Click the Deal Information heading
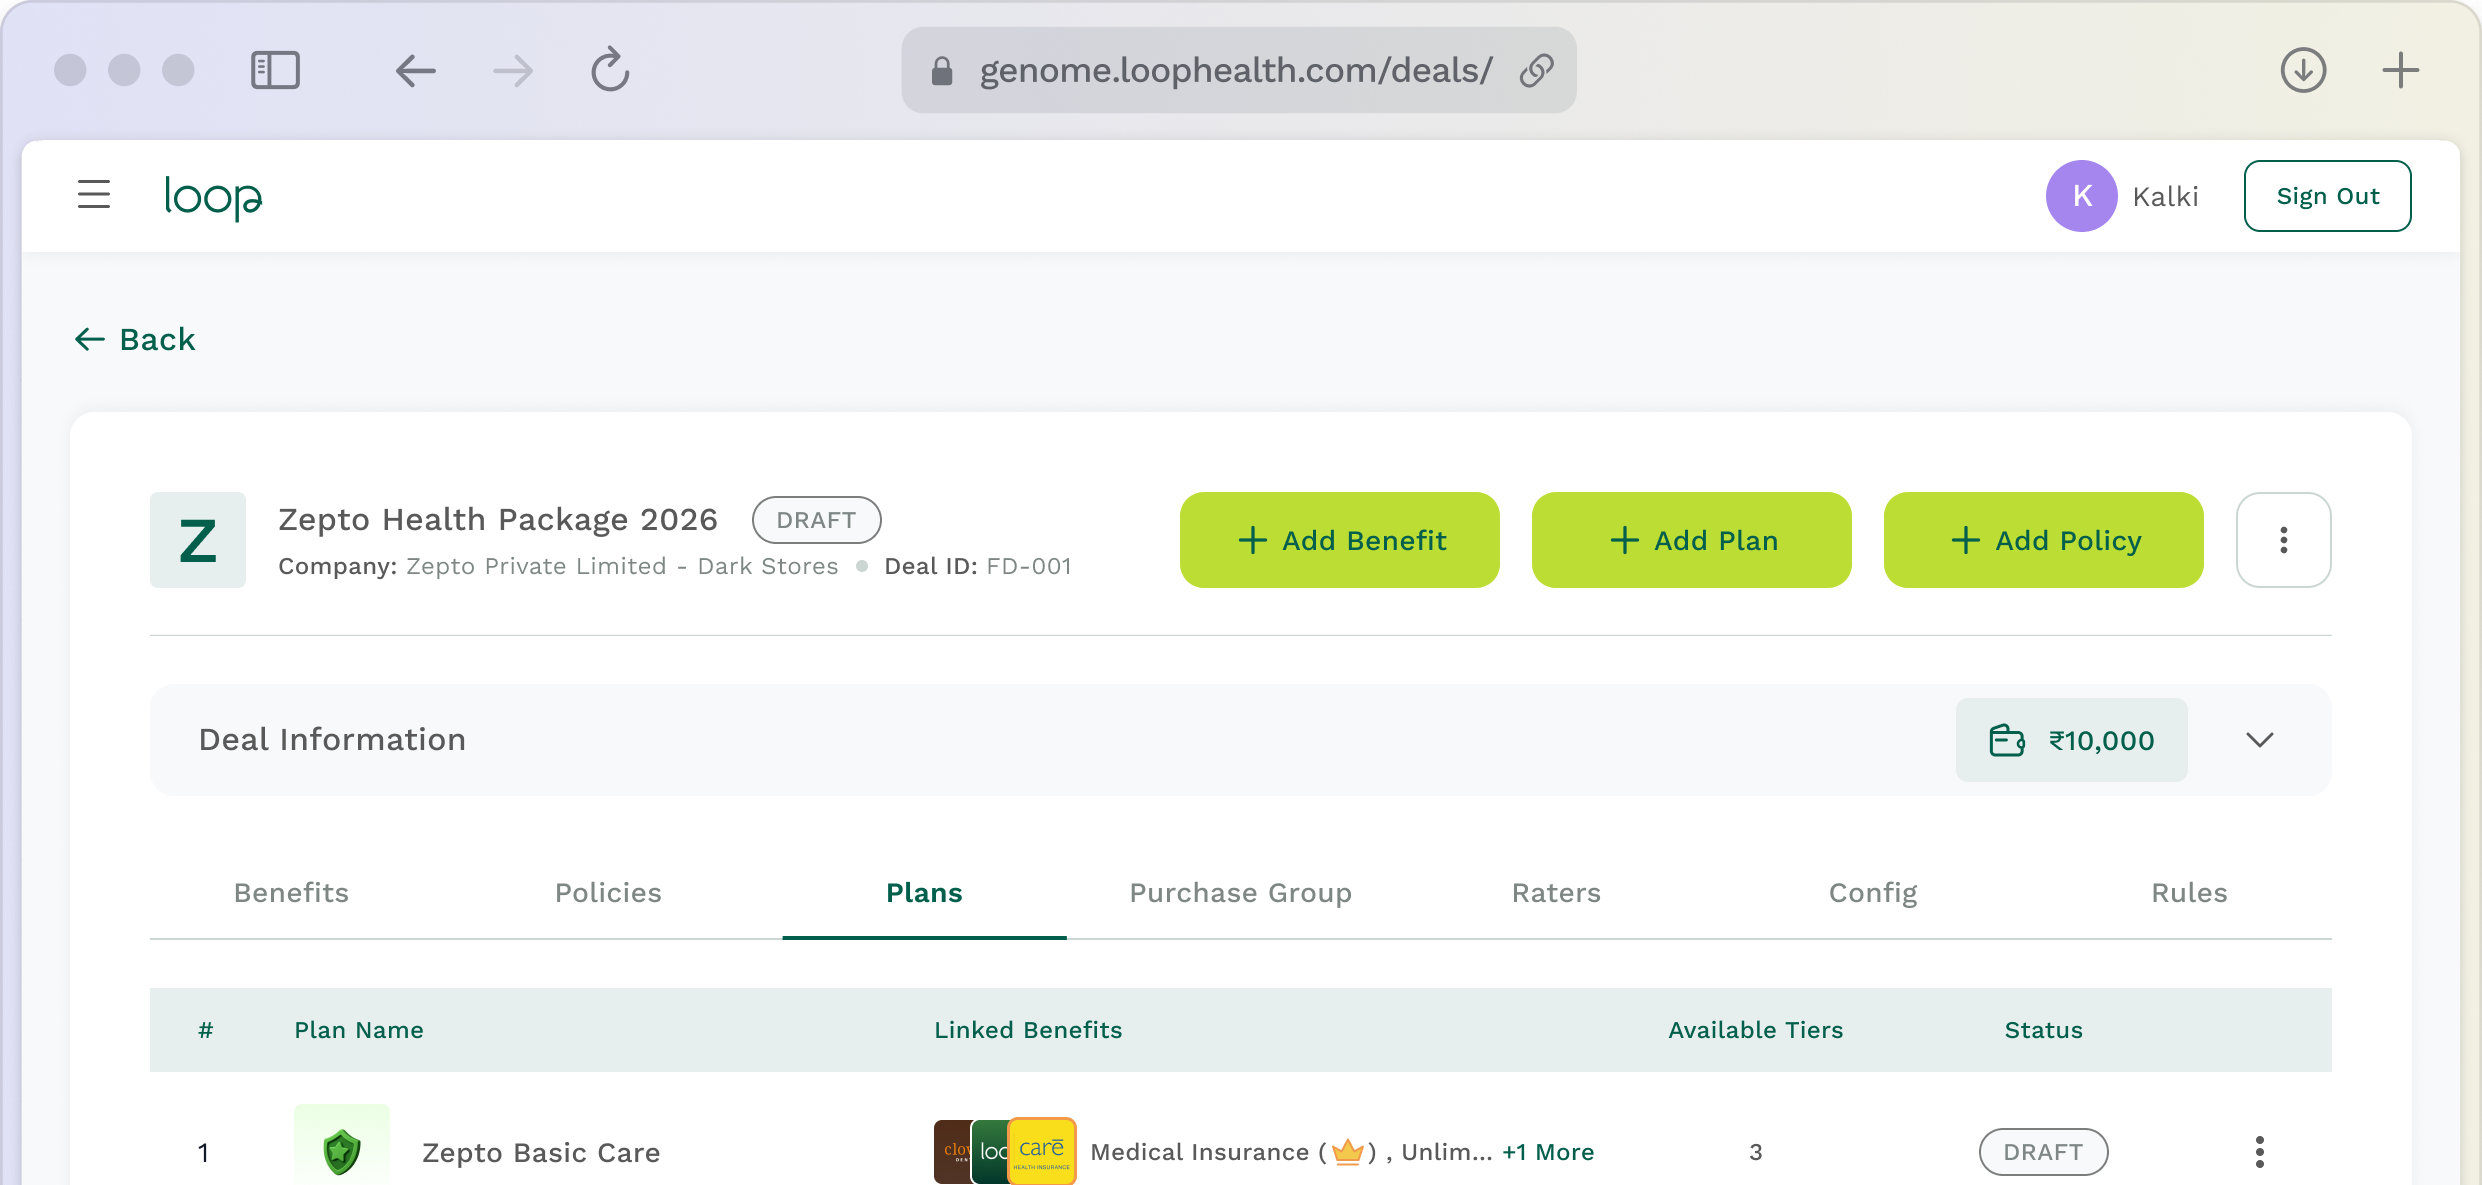Viewport: 2482px width, 1185px height. [332, 739]
